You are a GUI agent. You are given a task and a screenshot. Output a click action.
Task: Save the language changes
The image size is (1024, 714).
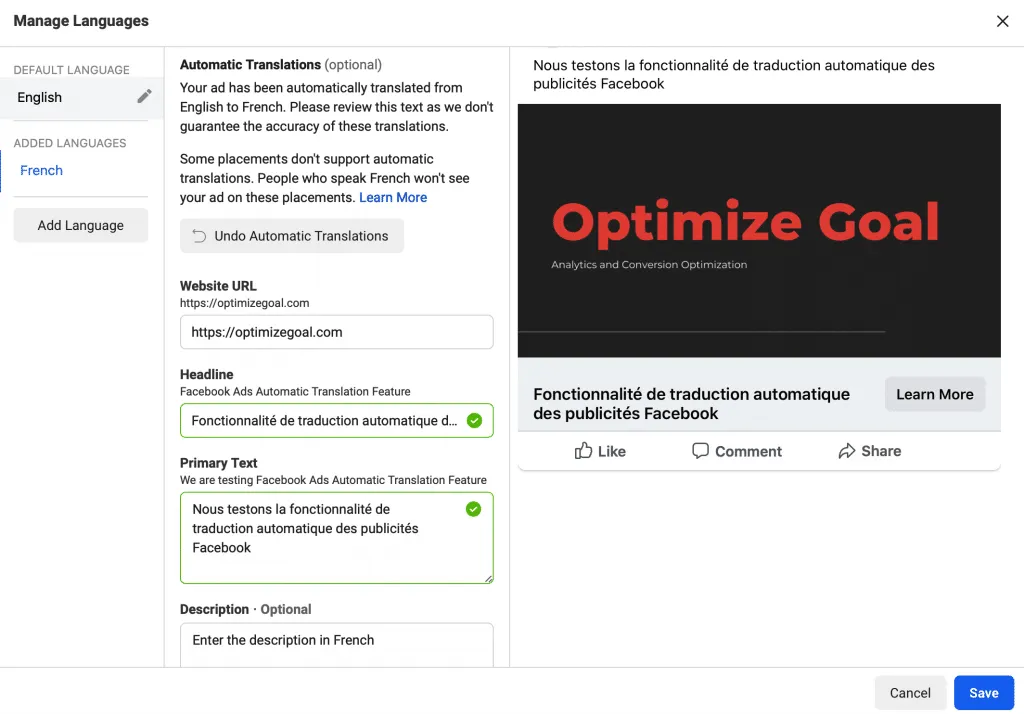pyautogui.click(x=984, y=692)
